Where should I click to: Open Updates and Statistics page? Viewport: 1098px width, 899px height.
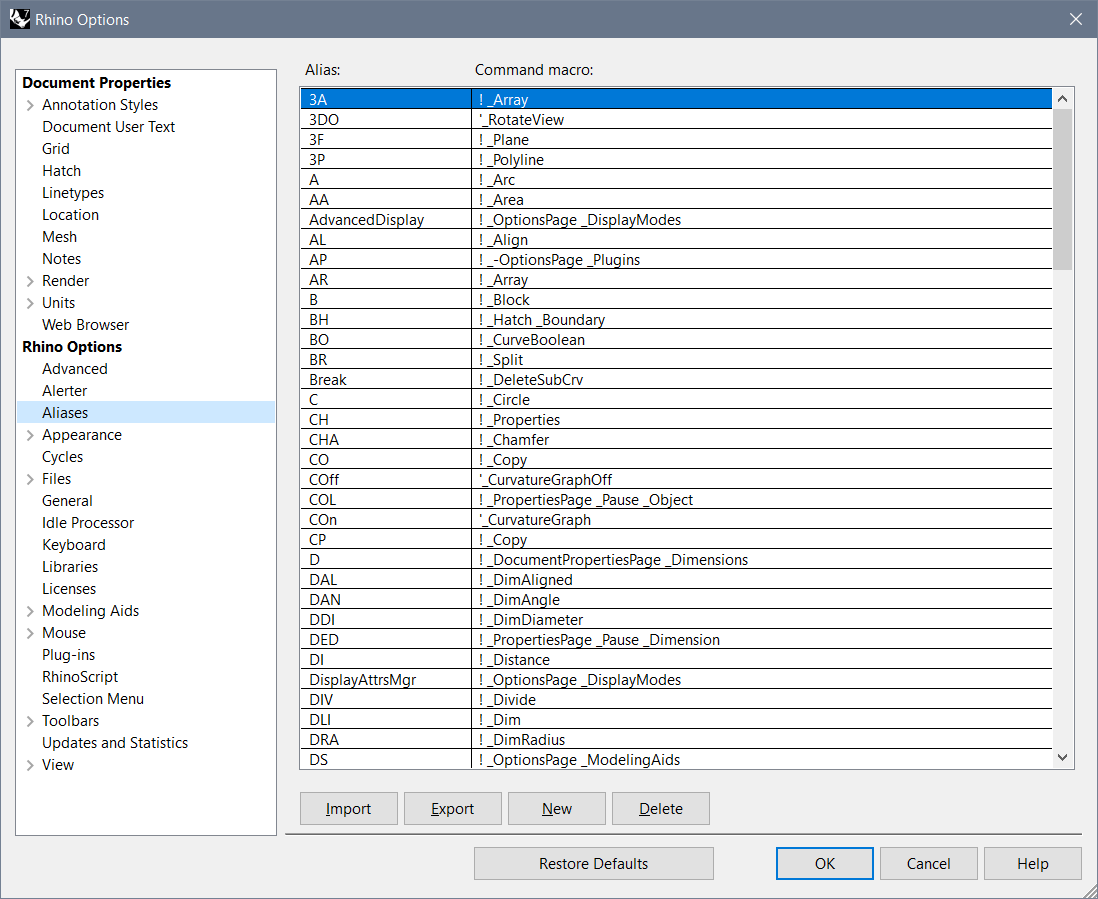[x=115, y=743]
